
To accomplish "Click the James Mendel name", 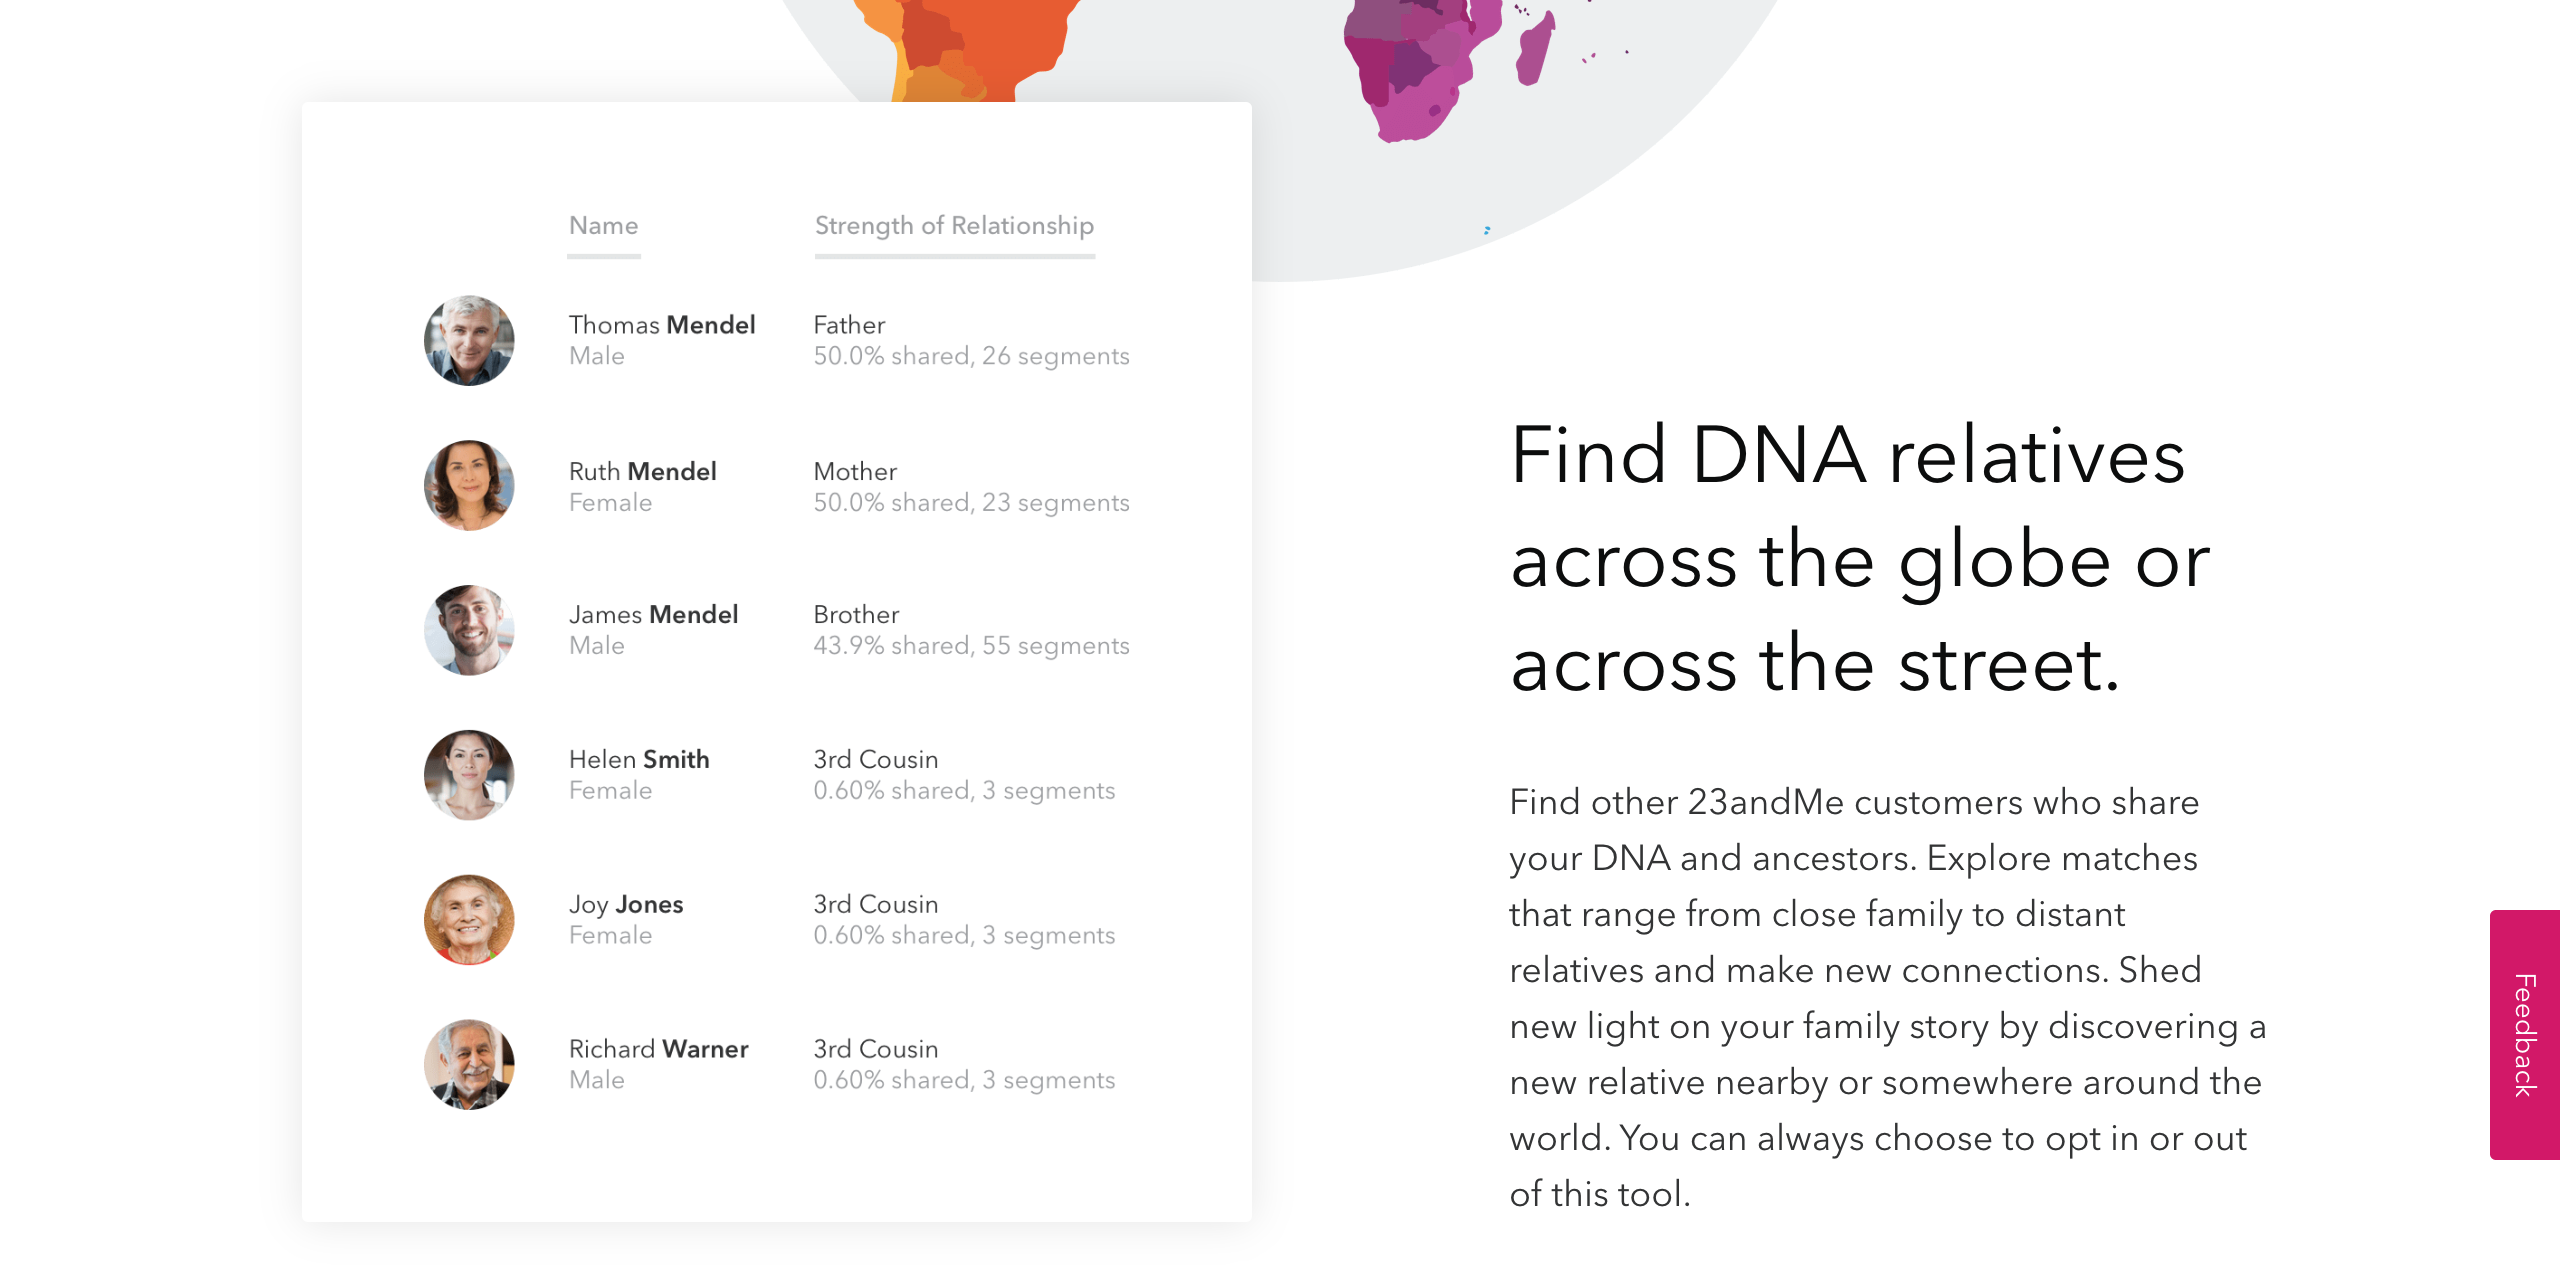I will pyautogui.click(x=653, y=615).
